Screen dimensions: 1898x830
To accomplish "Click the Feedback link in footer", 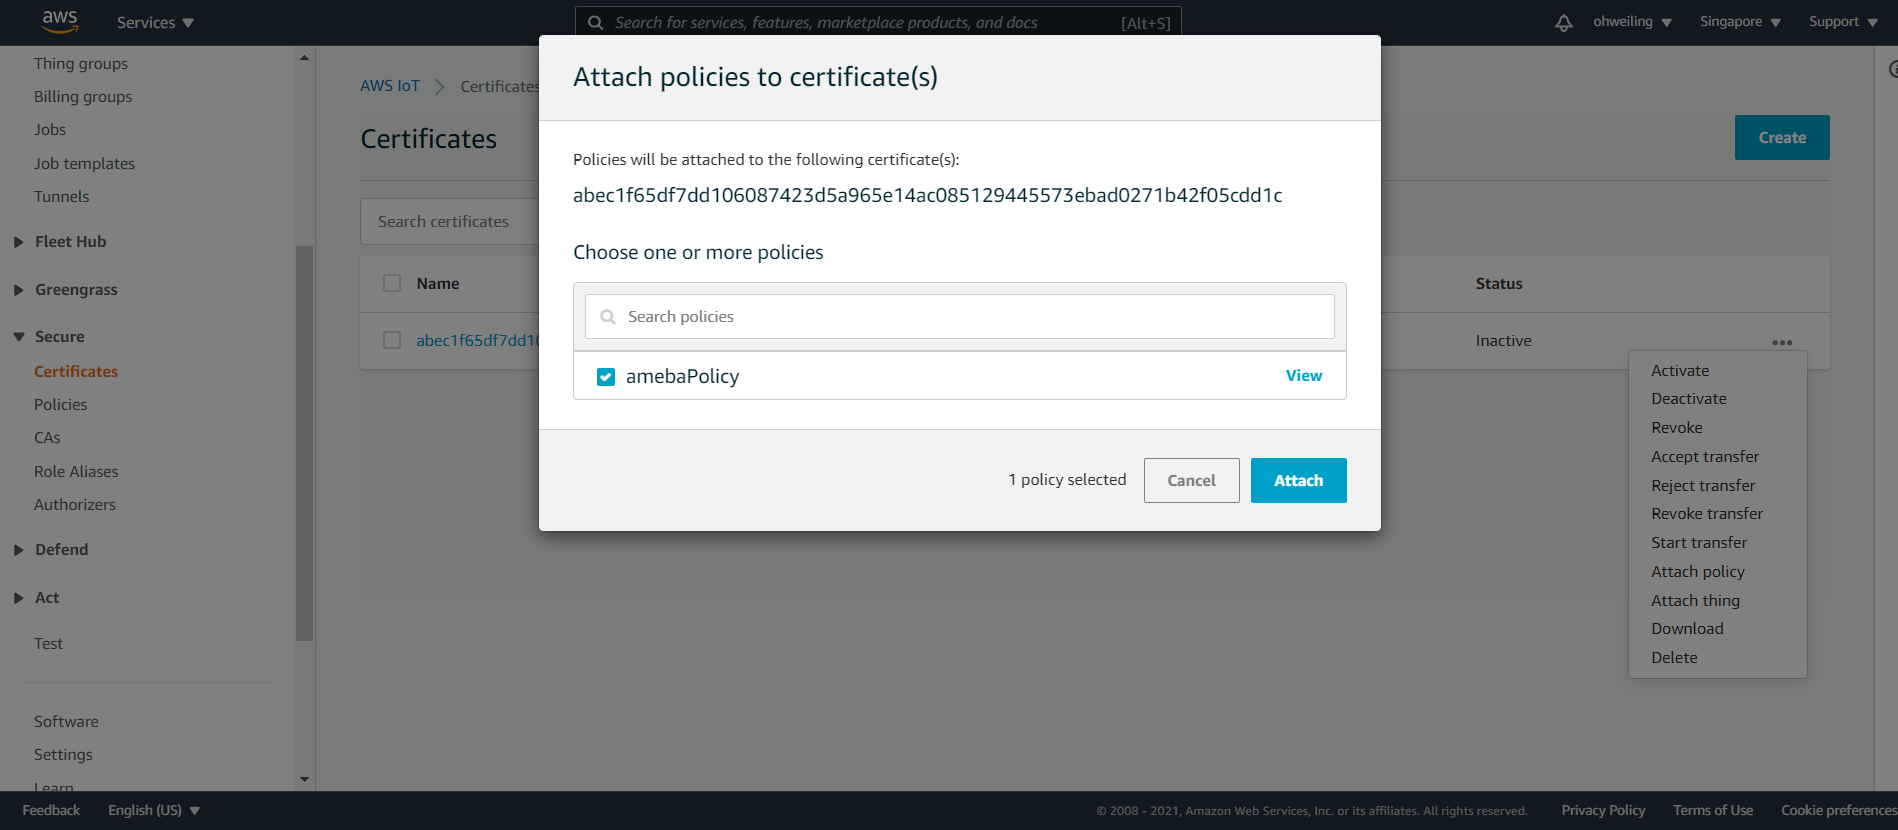I will (x=51, y=810).
